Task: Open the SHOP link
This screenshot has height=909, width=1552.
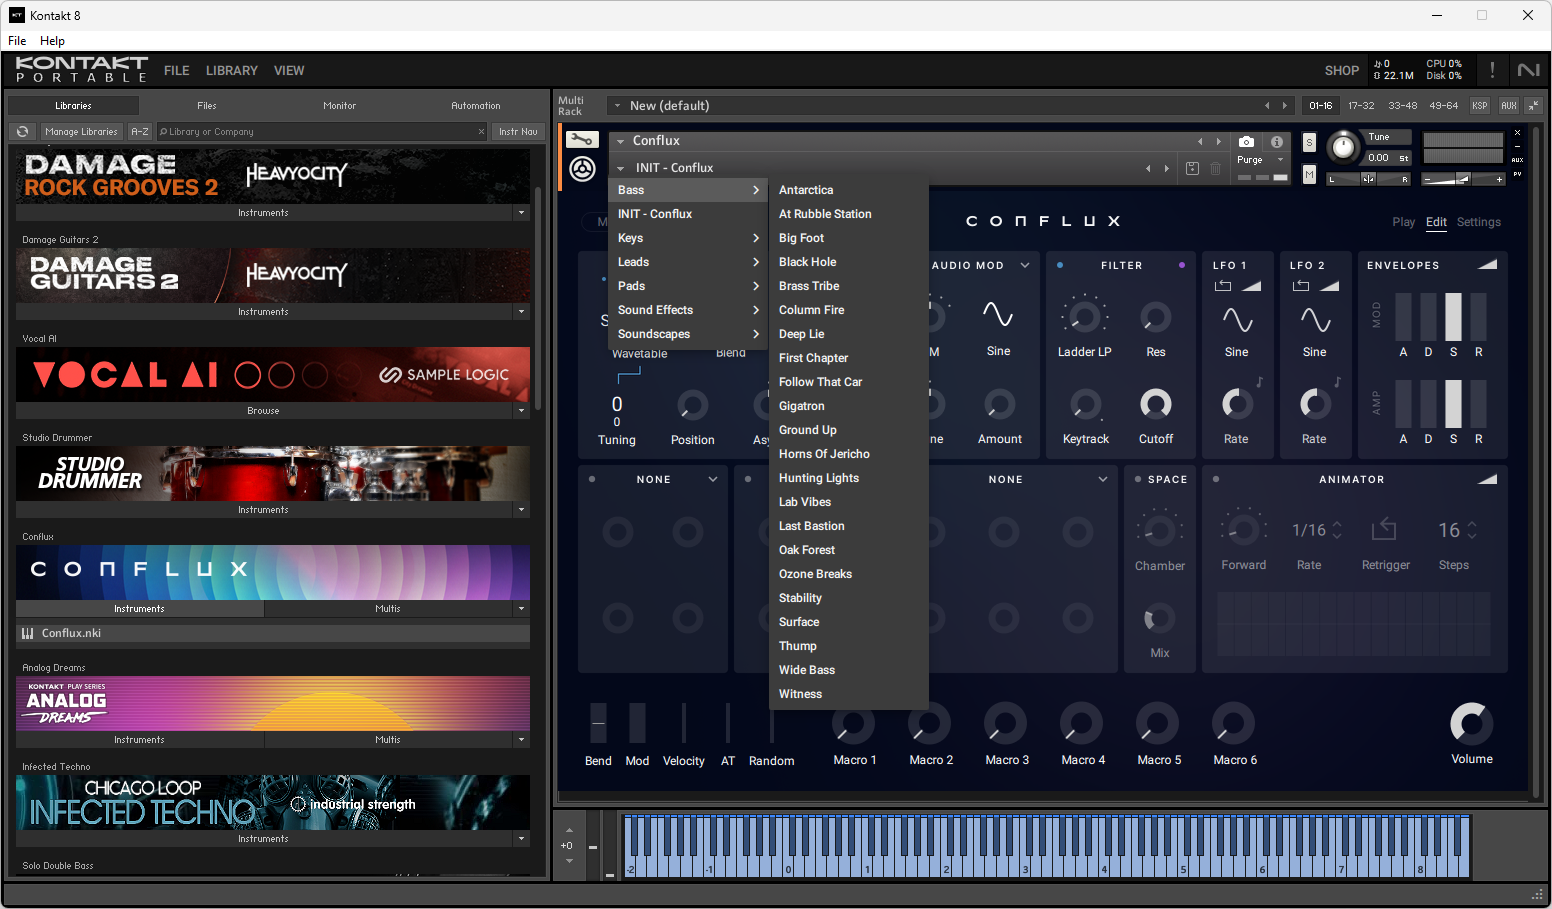Action: point(1341,71)
